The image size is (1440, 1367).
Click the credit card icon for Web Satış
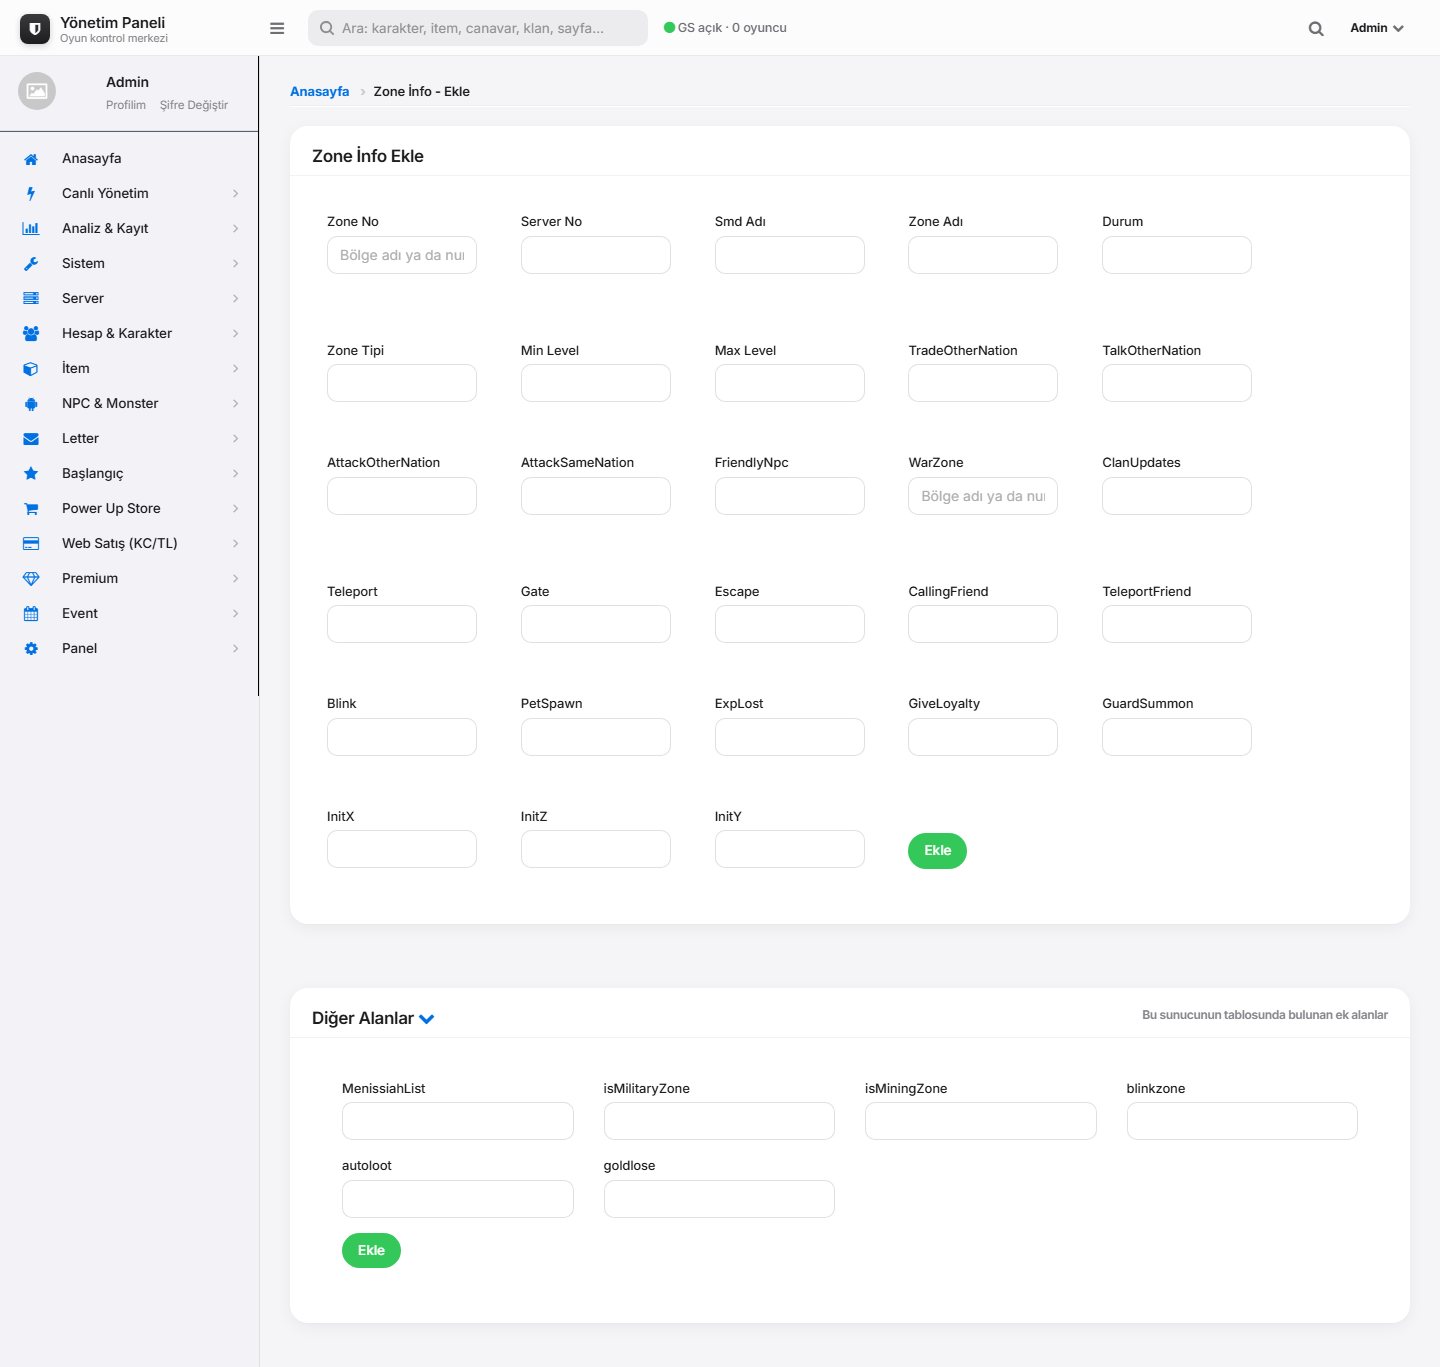[x=31, y=544]
